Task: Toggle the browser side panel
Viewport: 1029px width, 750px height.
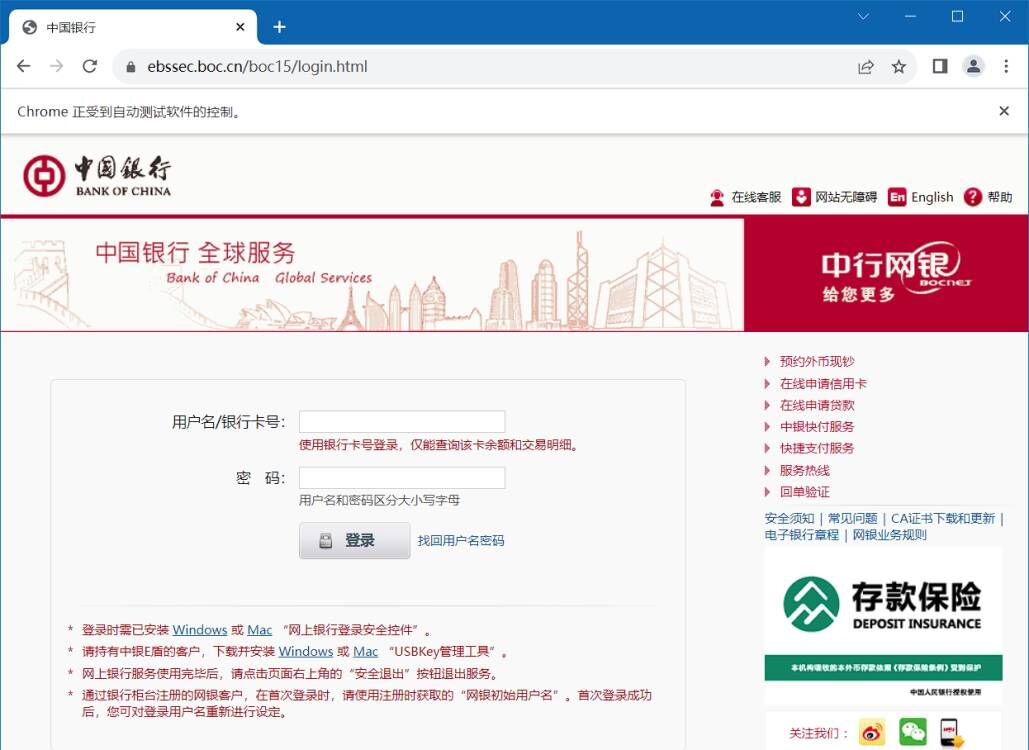Action: coord(940,66)
